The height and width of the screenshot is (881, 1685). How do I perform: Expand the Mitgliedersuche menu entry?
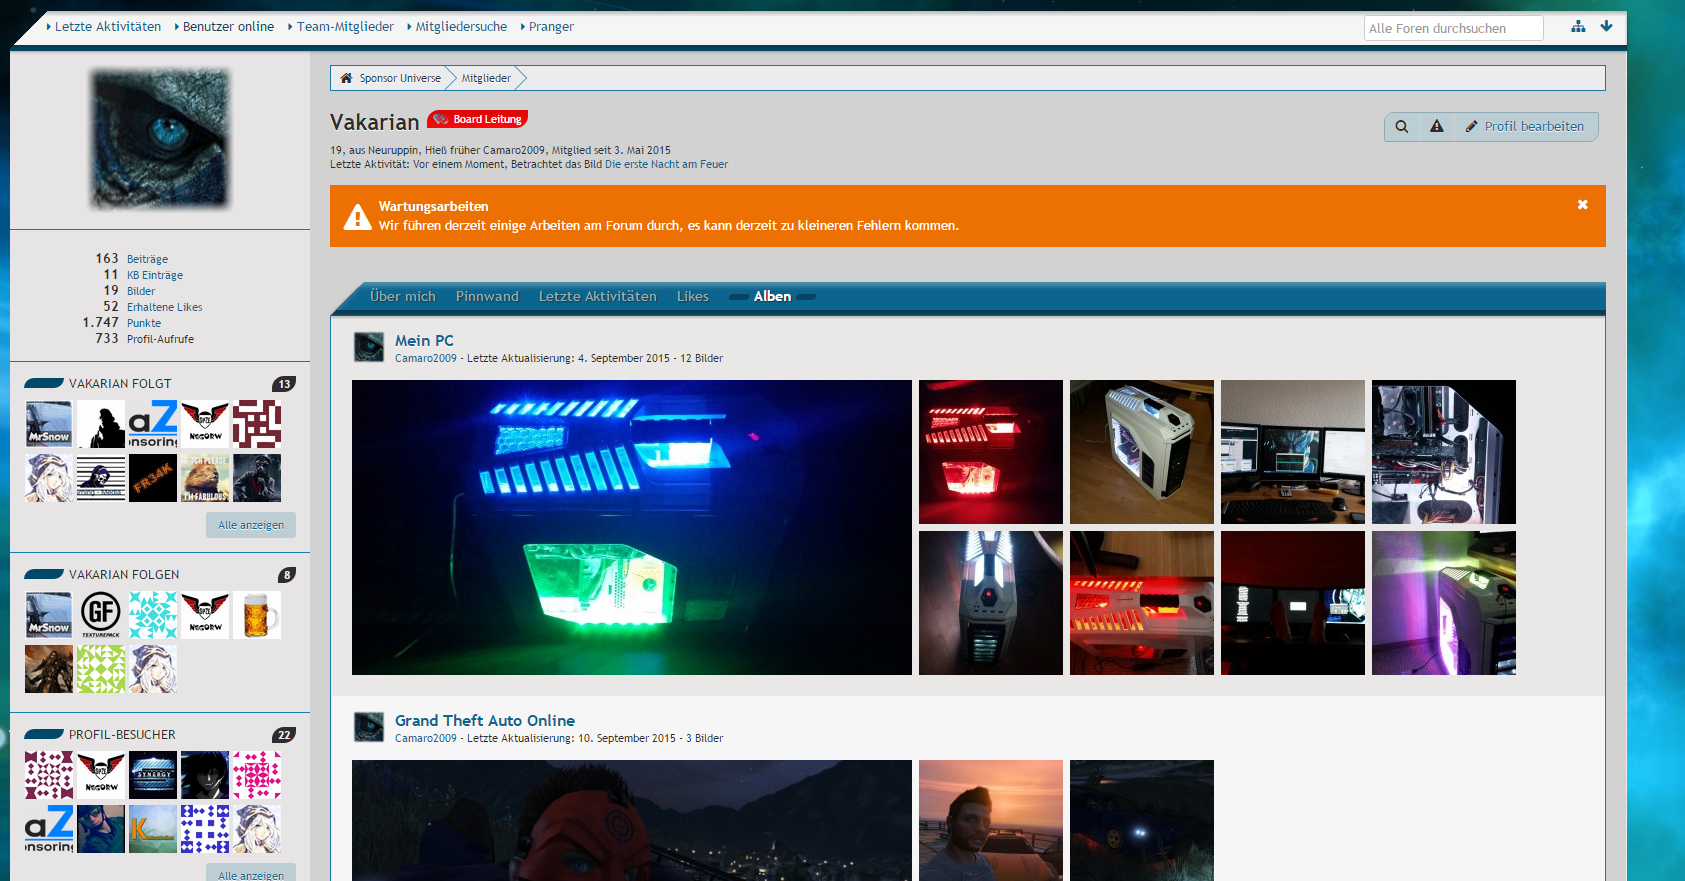[460, 27]
